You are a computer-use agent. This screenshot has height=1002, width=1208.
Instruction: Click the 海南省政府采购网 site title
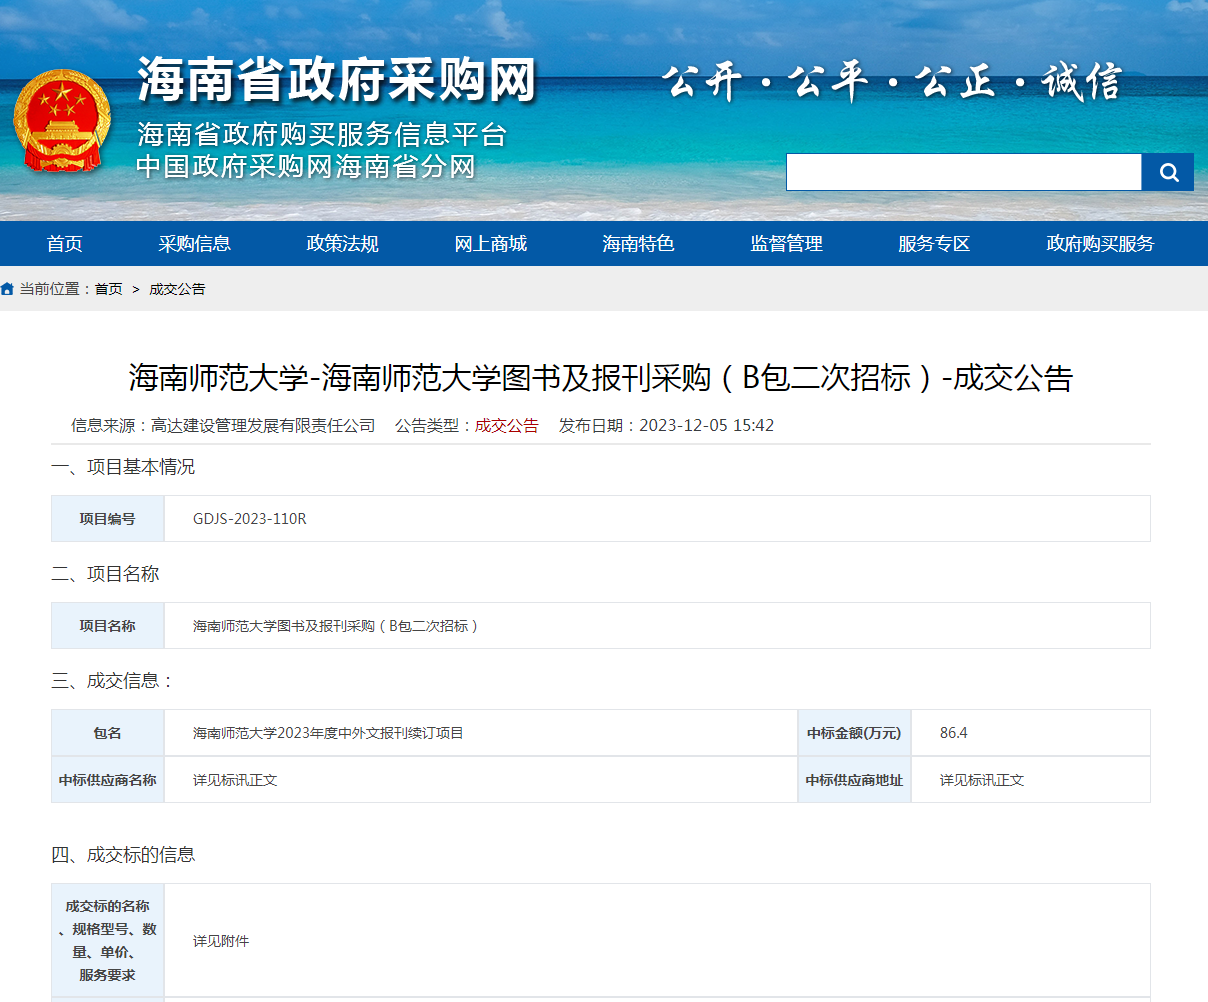(x=337, y=80)
